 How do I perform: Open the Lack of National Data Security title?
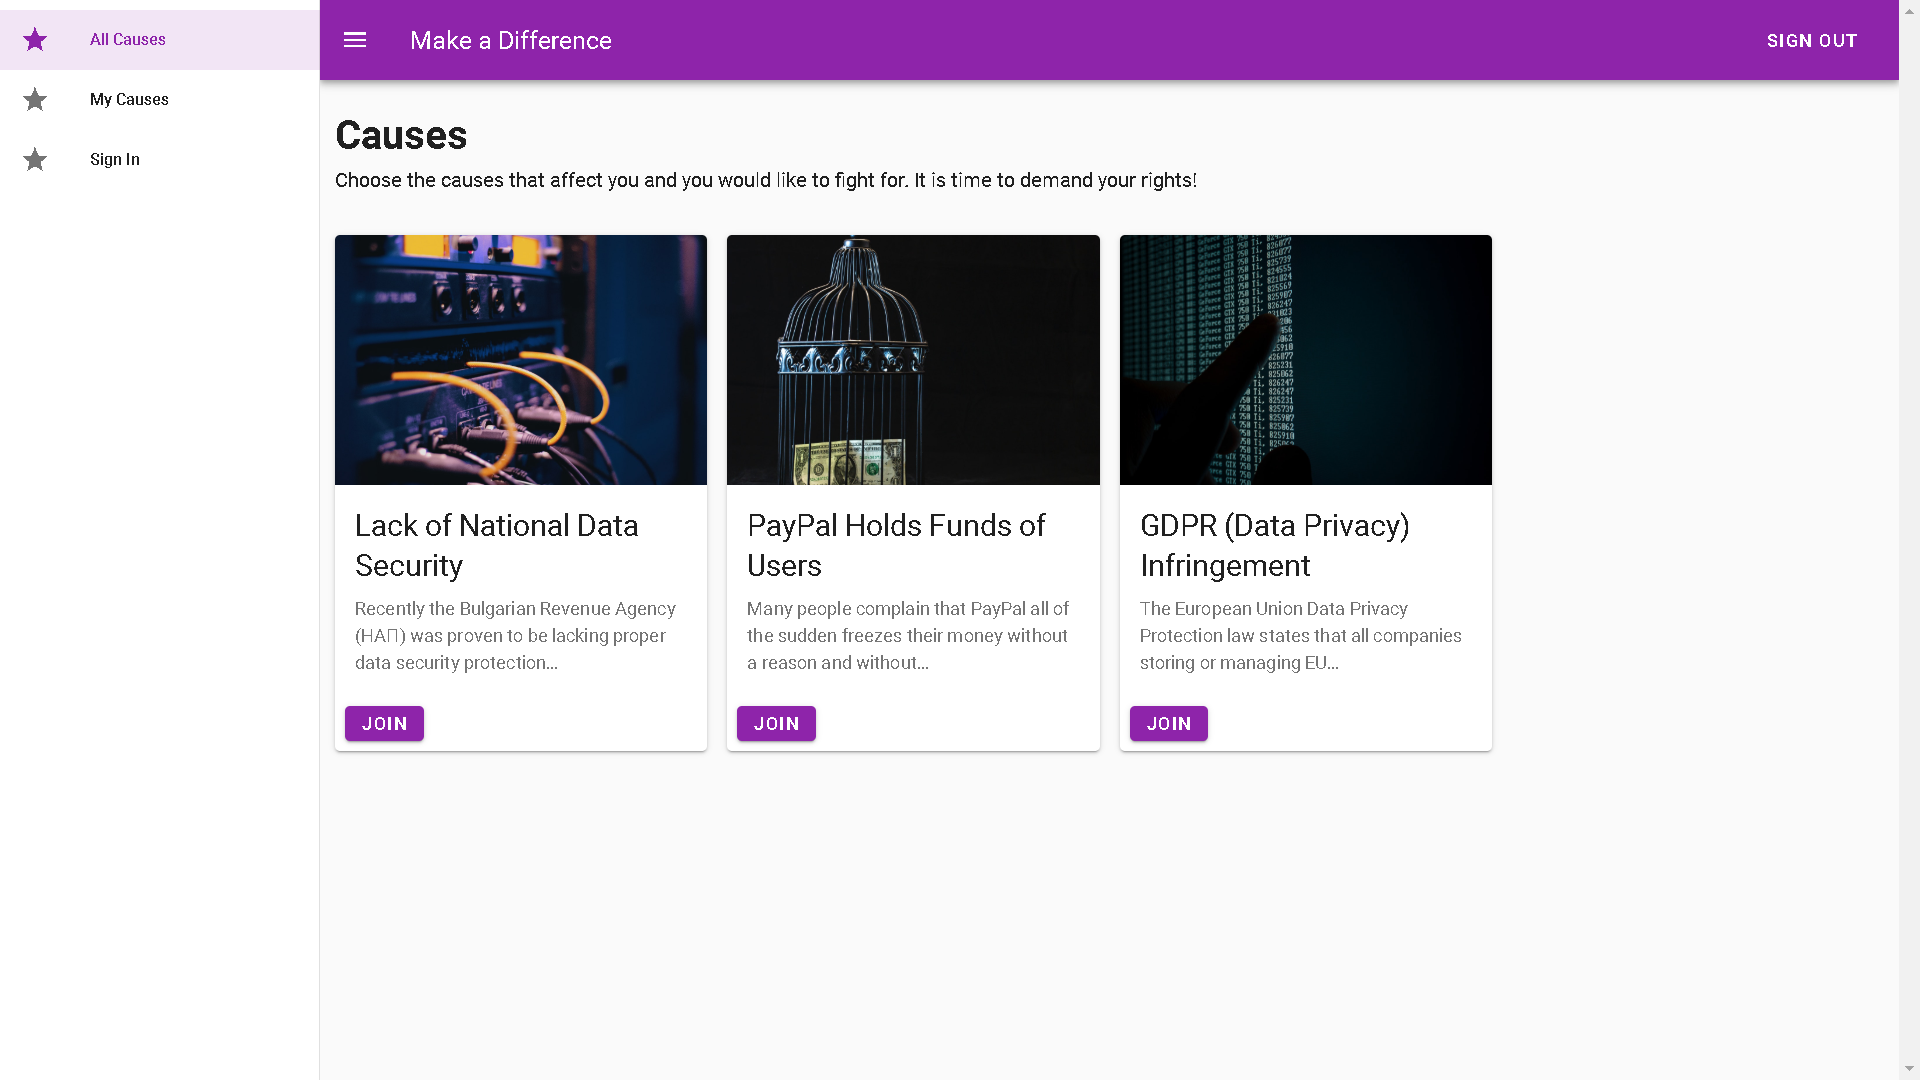pos(496,545)
